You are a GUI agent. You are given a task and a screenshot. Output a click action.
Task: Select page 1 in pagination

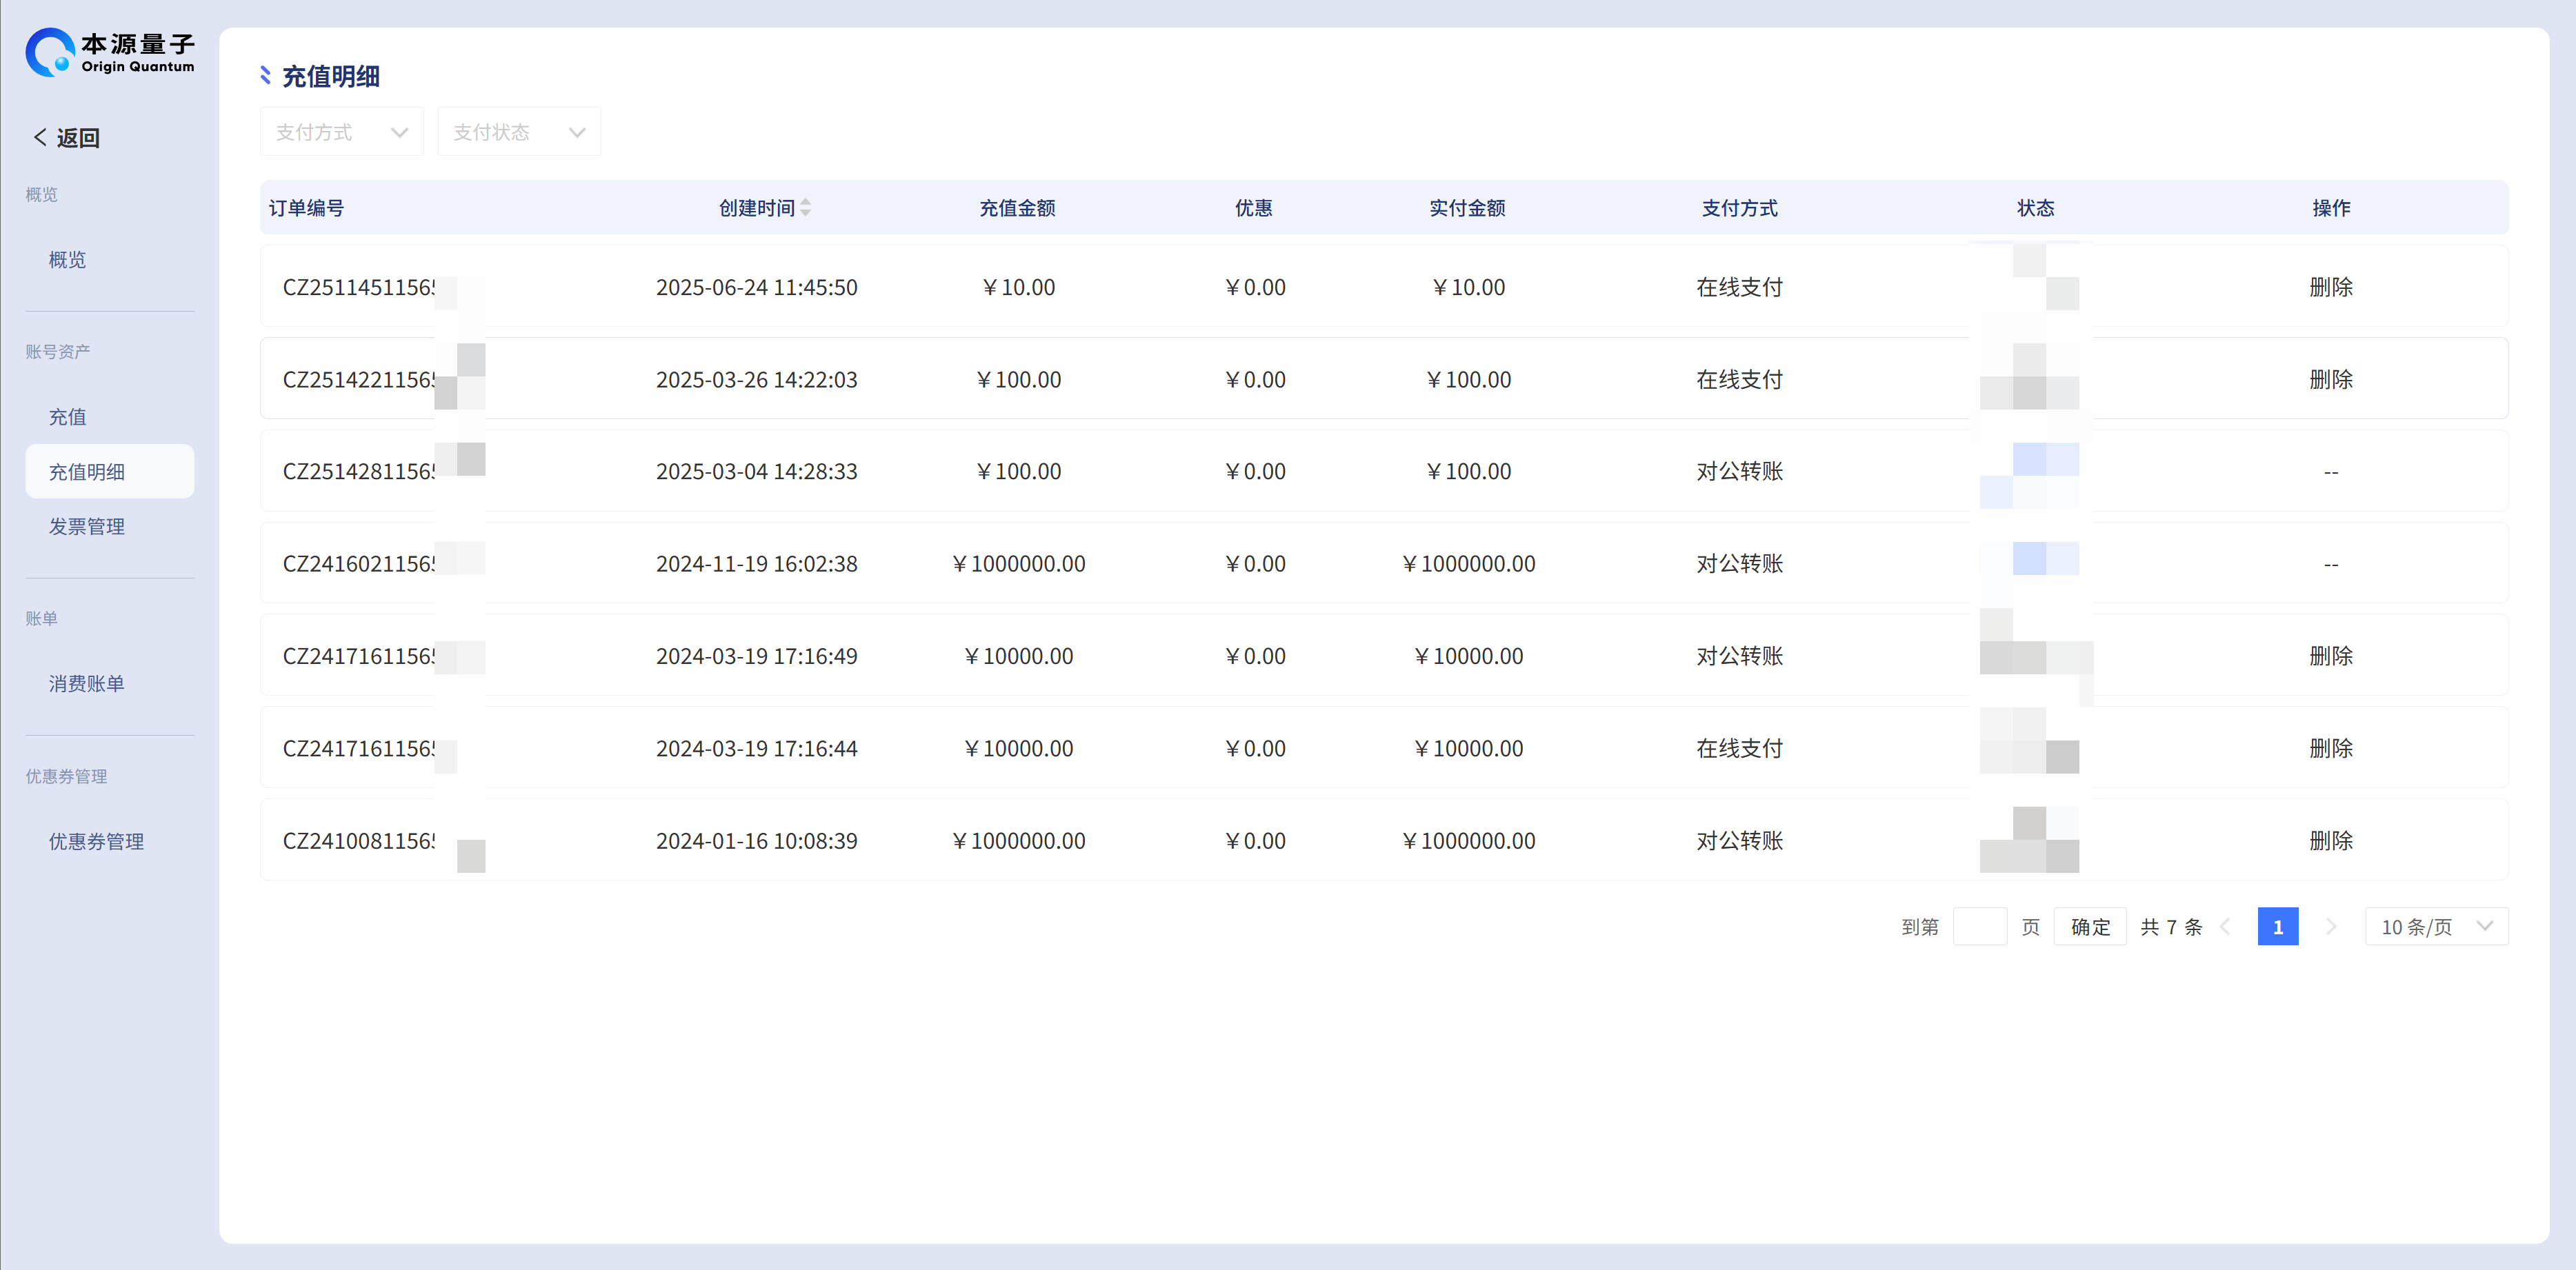(2277, 927)
